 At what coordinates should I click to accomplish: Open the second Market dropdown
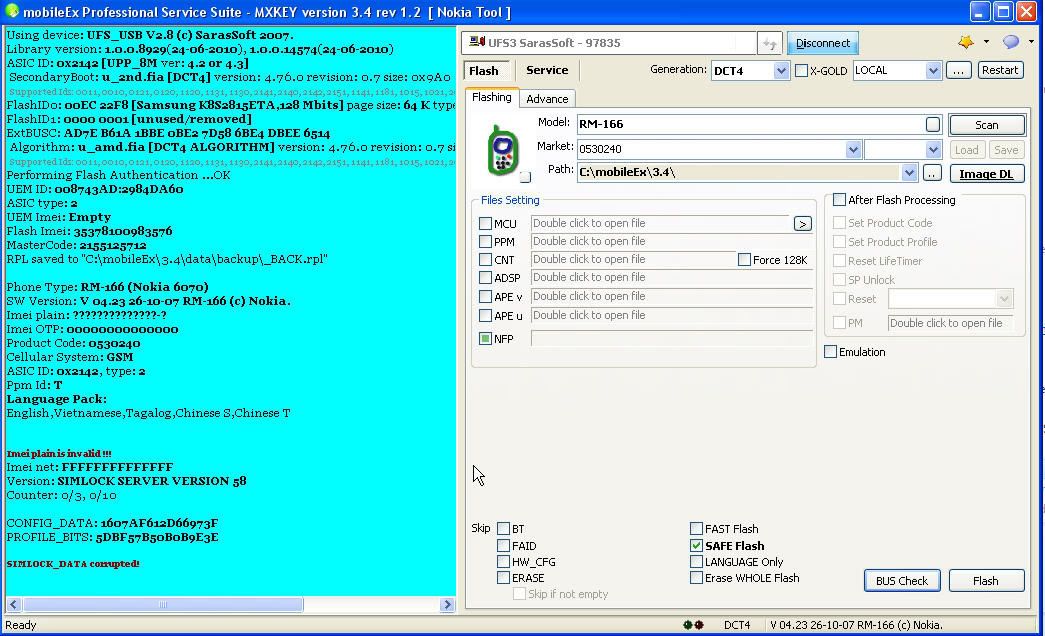pos(933,149)
